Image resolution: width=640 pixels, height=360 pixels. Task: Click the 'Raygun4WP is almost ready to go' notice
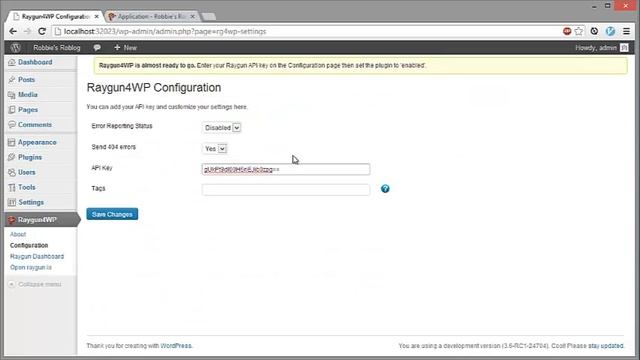click(361, 66)
